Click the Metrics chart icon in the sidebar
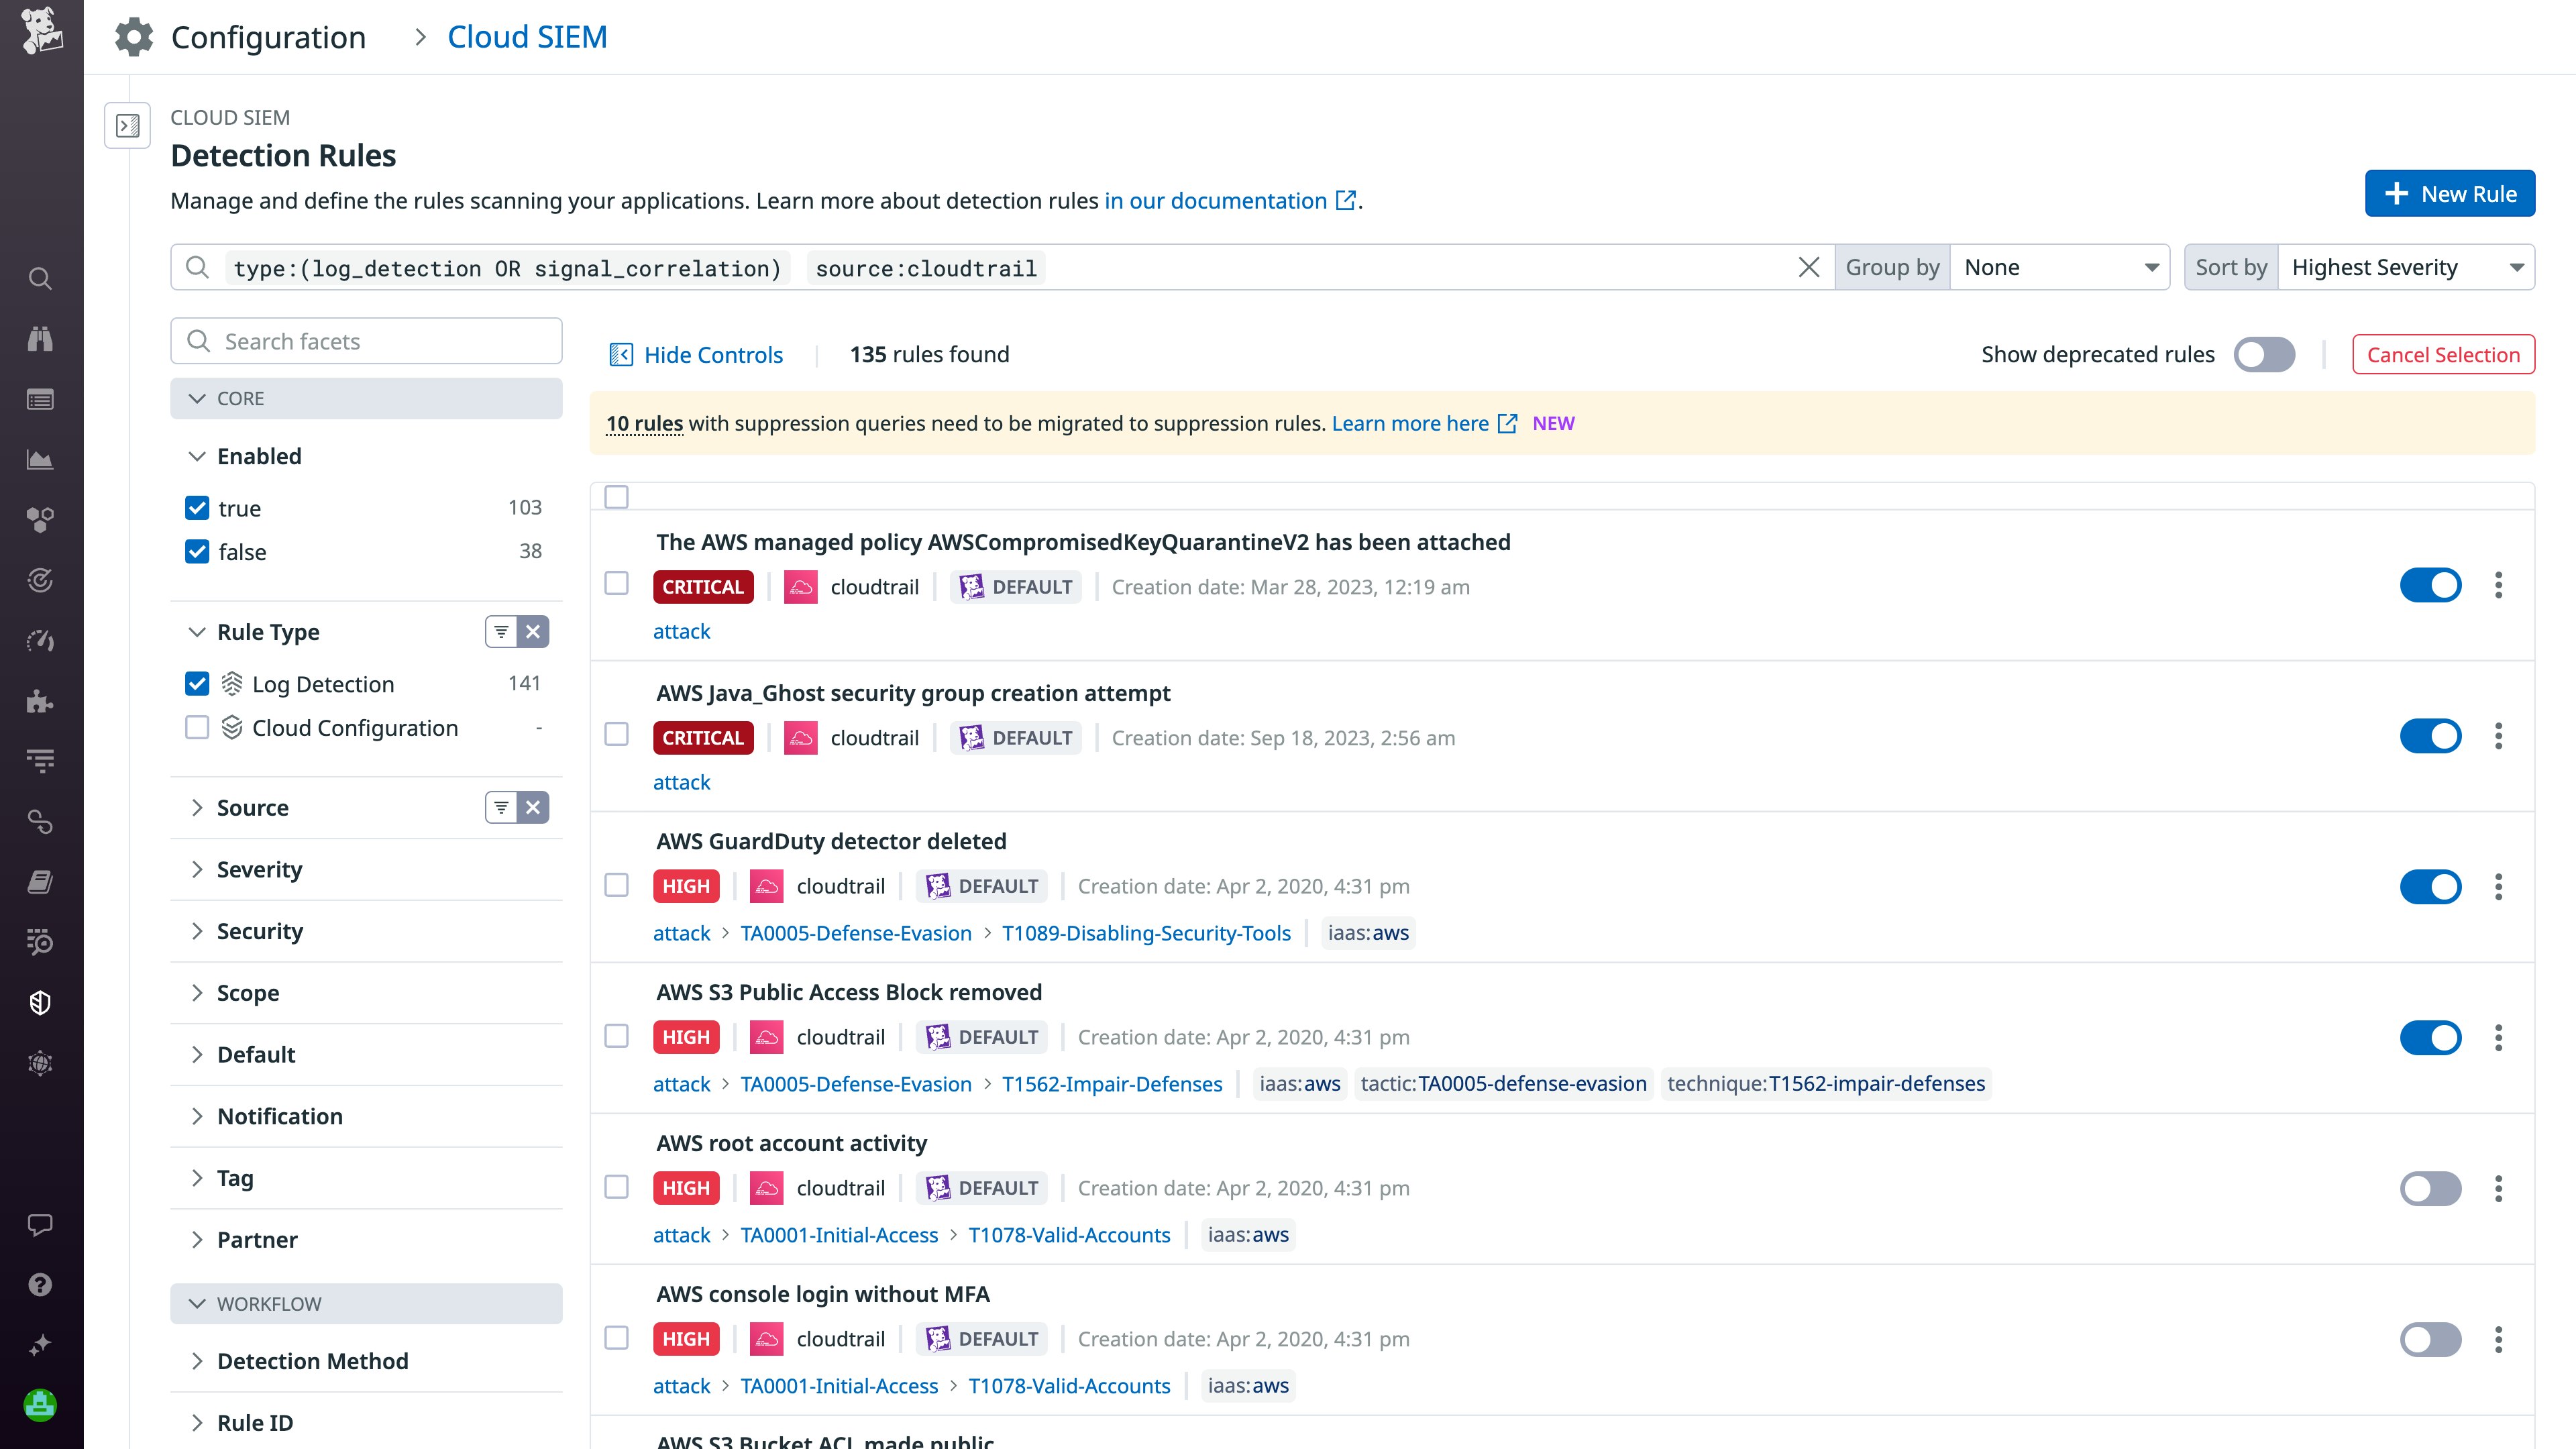 [x=40, y=460]
